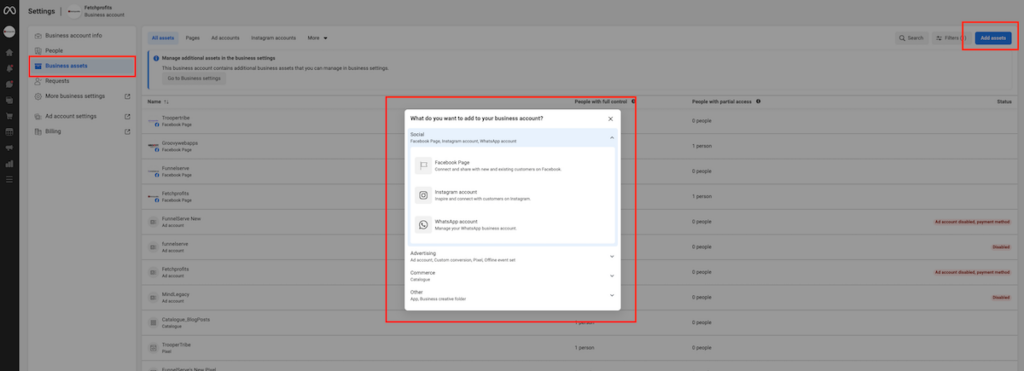1024x371 pixels.
Task: Select the Fetchprofits Ad account row
Action: point(580,272)
